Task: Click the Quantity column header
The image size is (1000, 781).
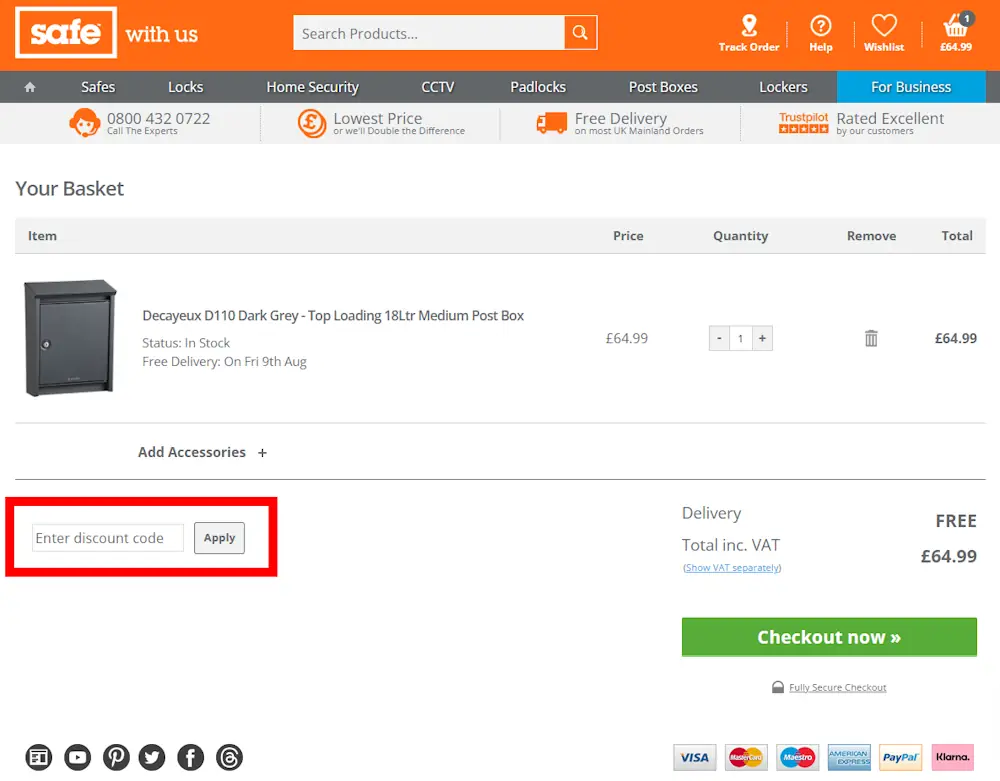Action: click(740, 236)
